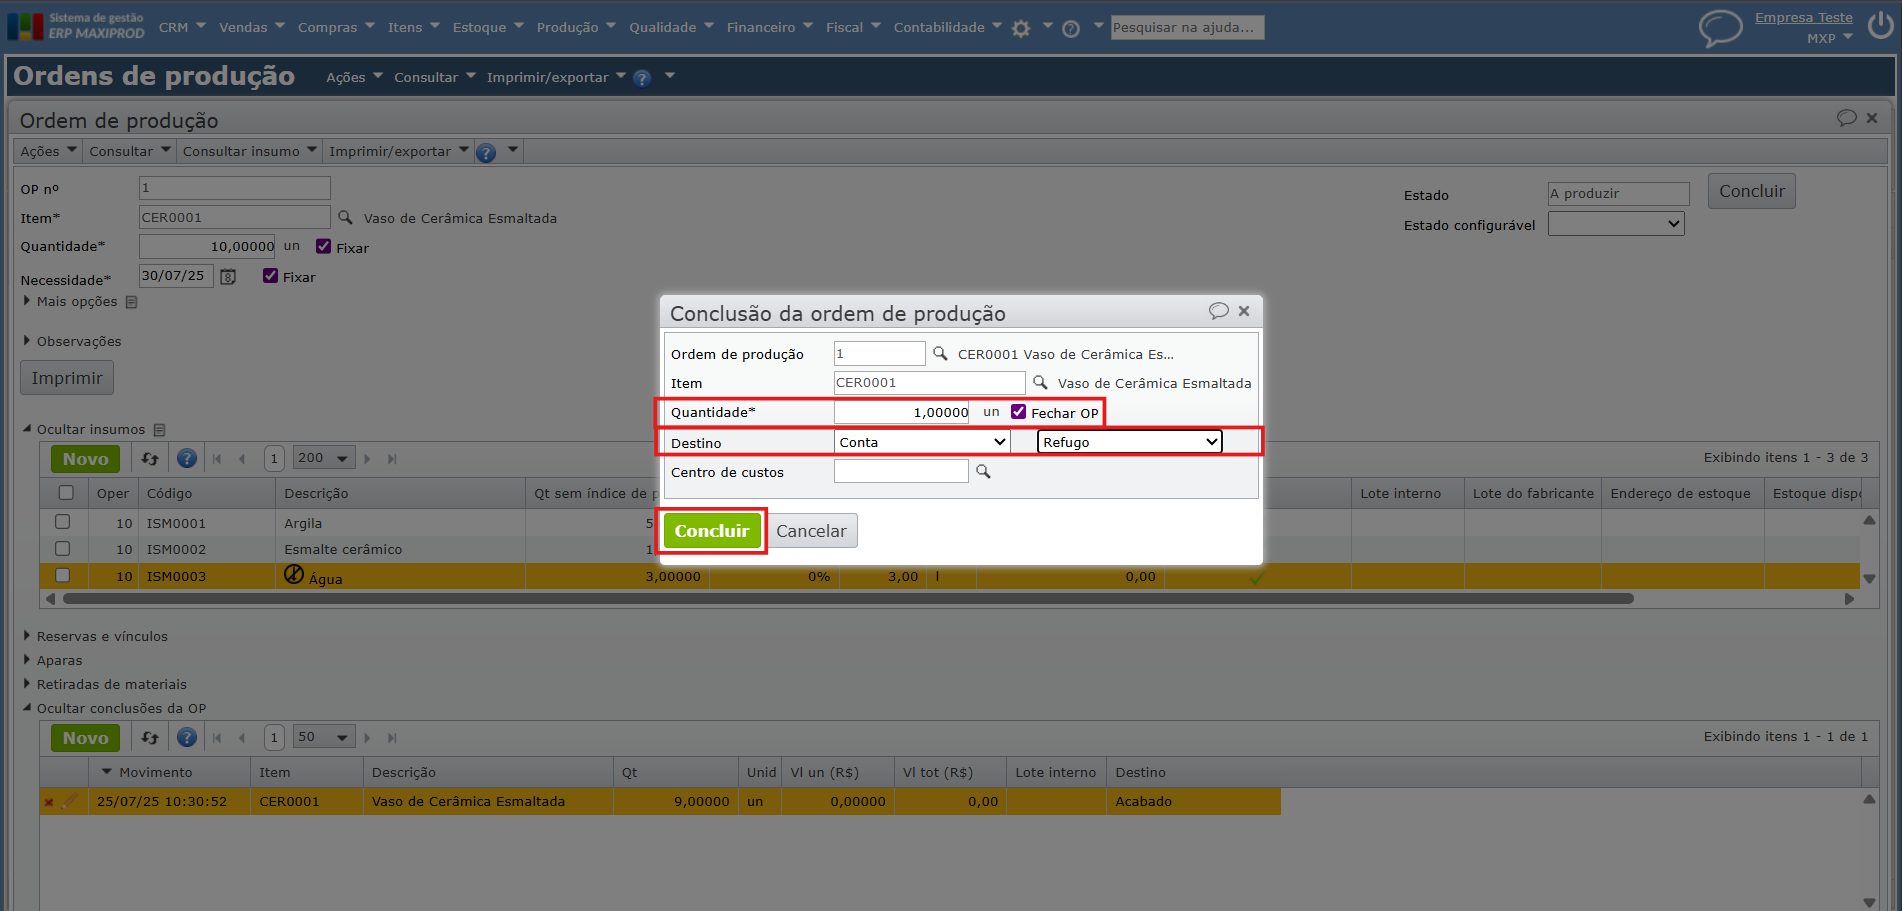Click the Centro de custos input field
This screenshot has width=1902, height=911.
coord(901,471)
